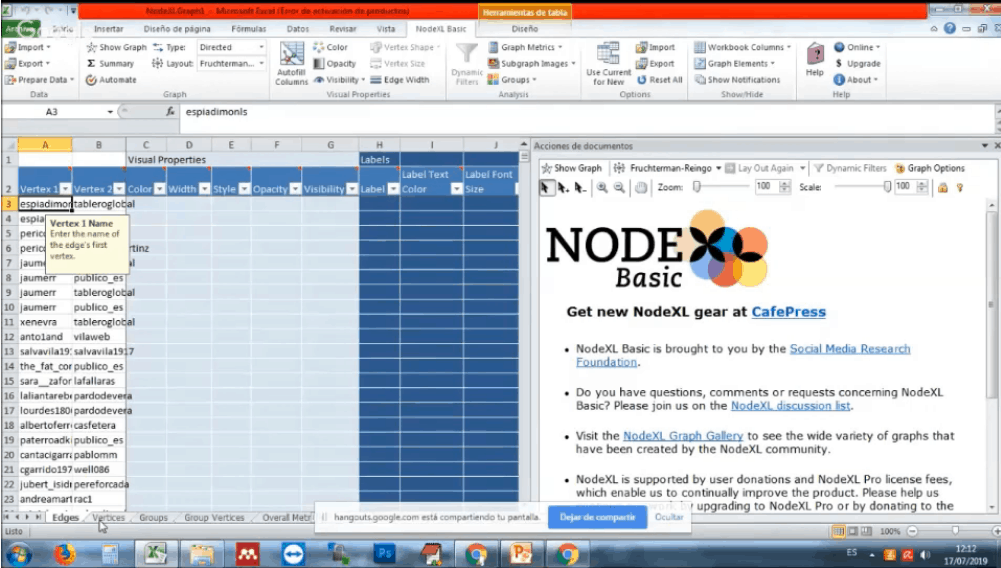1001x568 pixels.
Task: Click the formula bar input field
Action: coord(587,112)
